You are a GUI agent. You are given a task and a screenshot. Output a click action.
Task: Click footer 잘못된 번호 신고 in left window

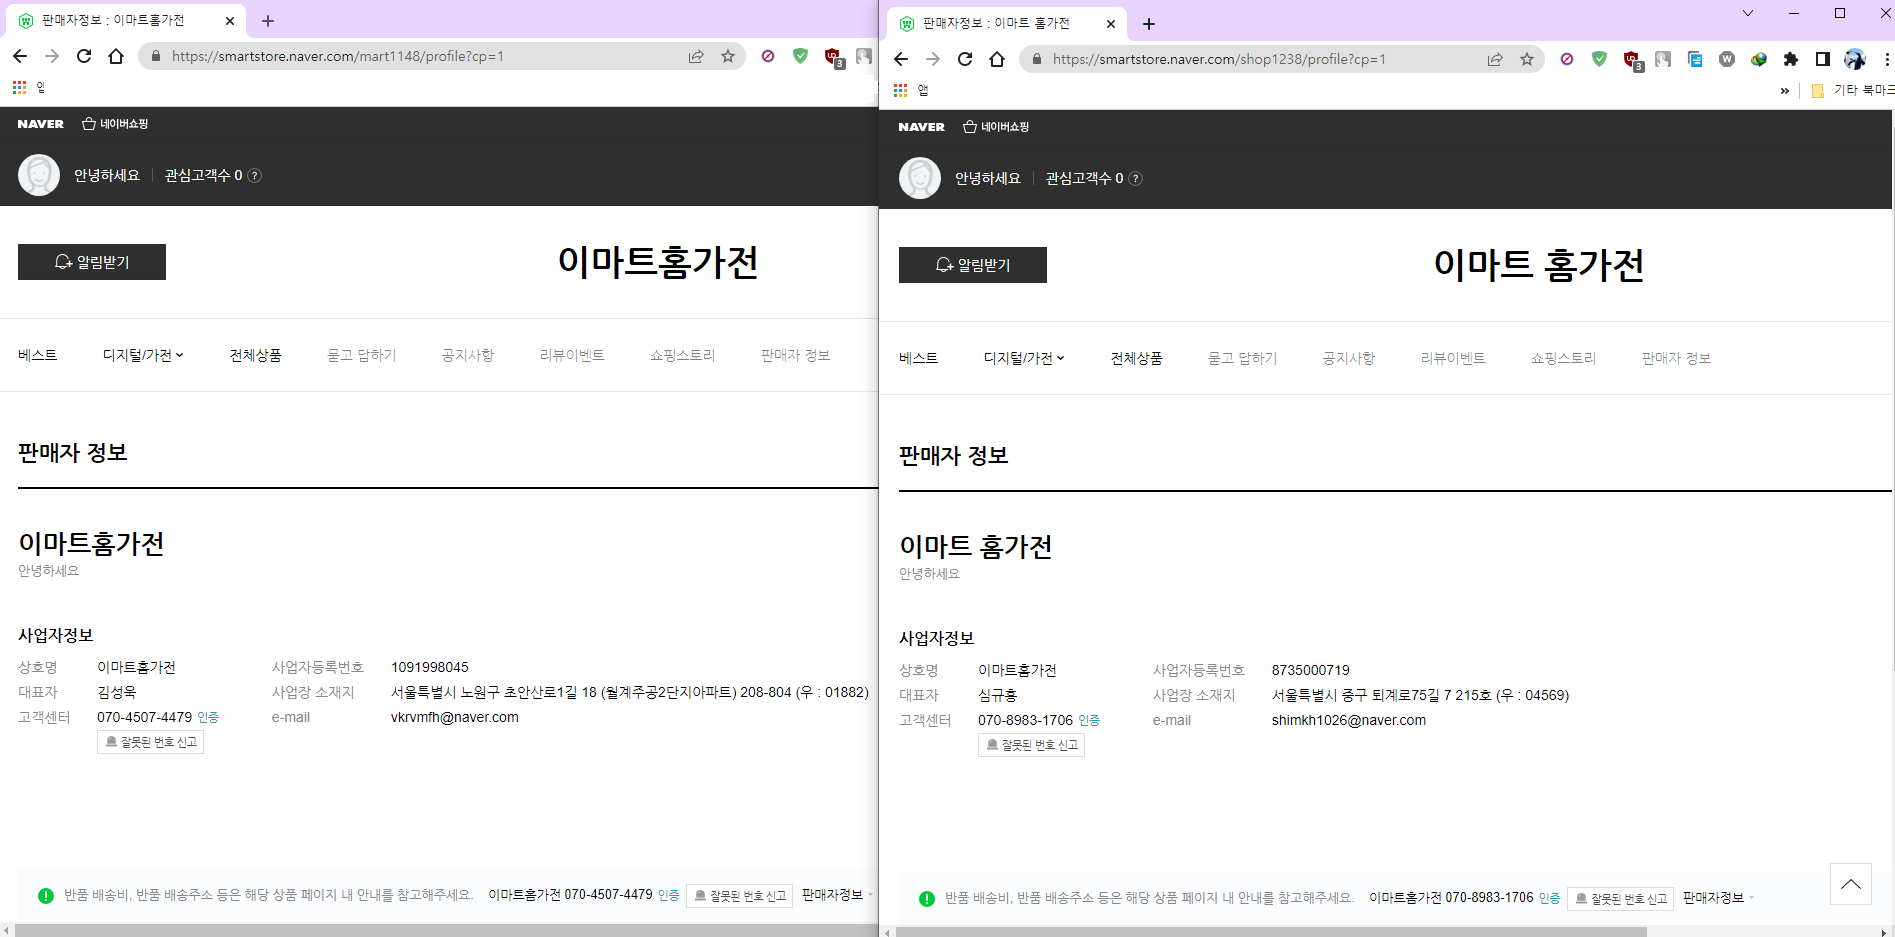coord(740,896)
